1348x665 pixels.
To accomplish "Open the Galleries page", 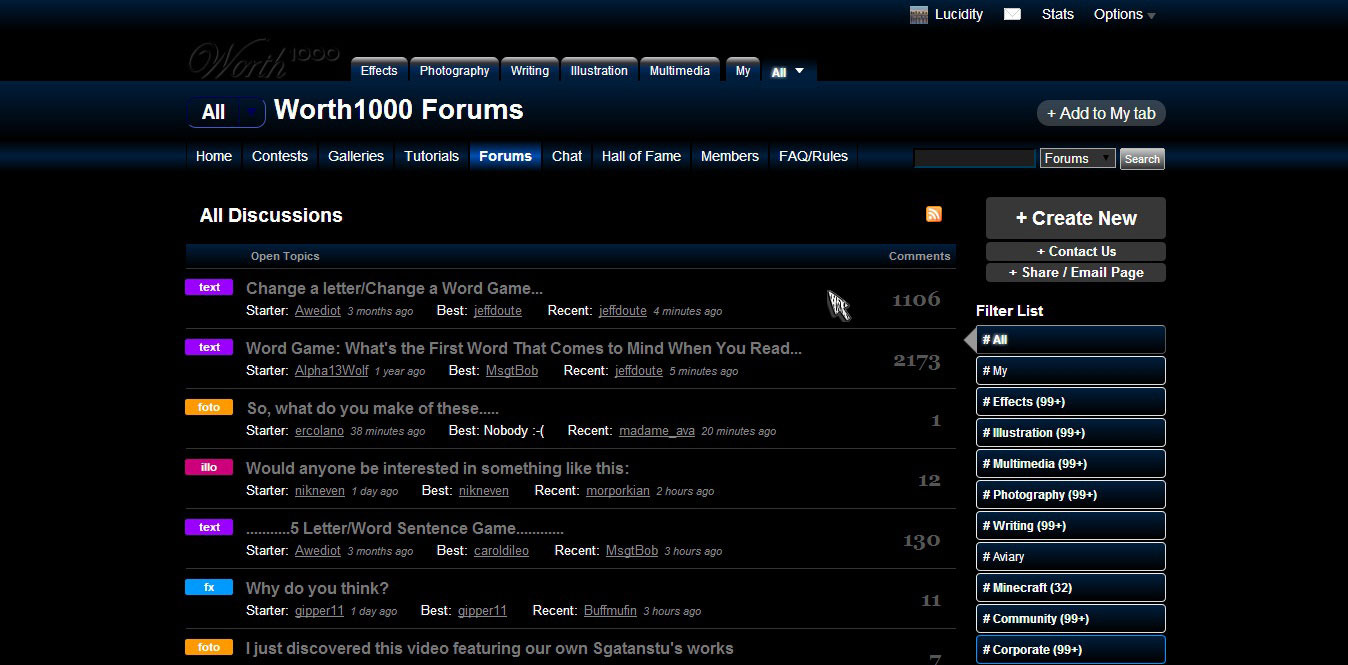I will click(x=356, y=156).
